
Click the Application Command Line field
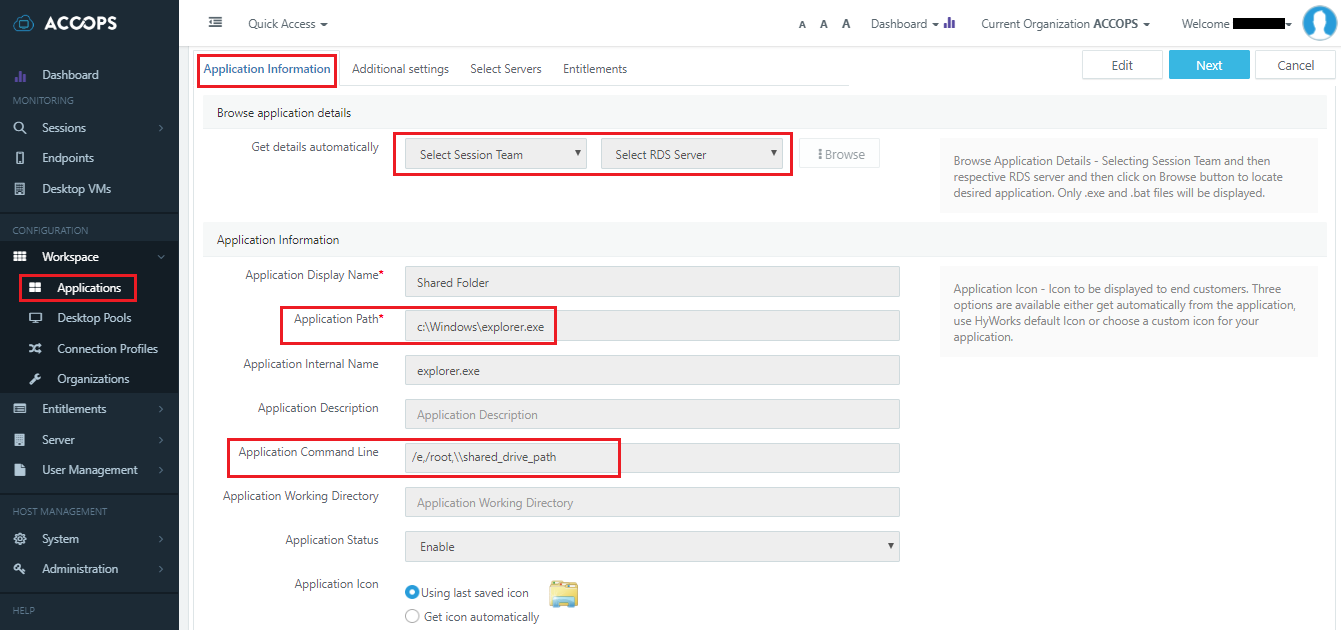point(652,458)
